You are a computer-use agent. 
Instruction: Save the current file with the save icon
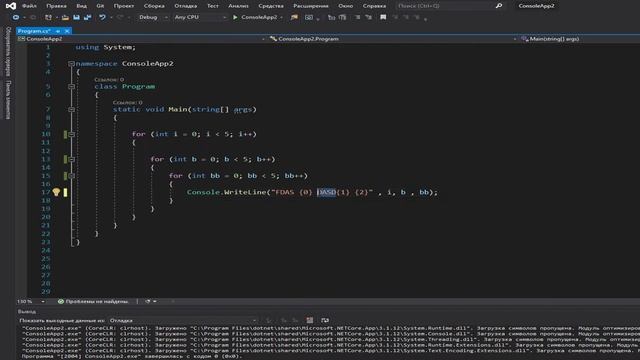tap(76, 17)
